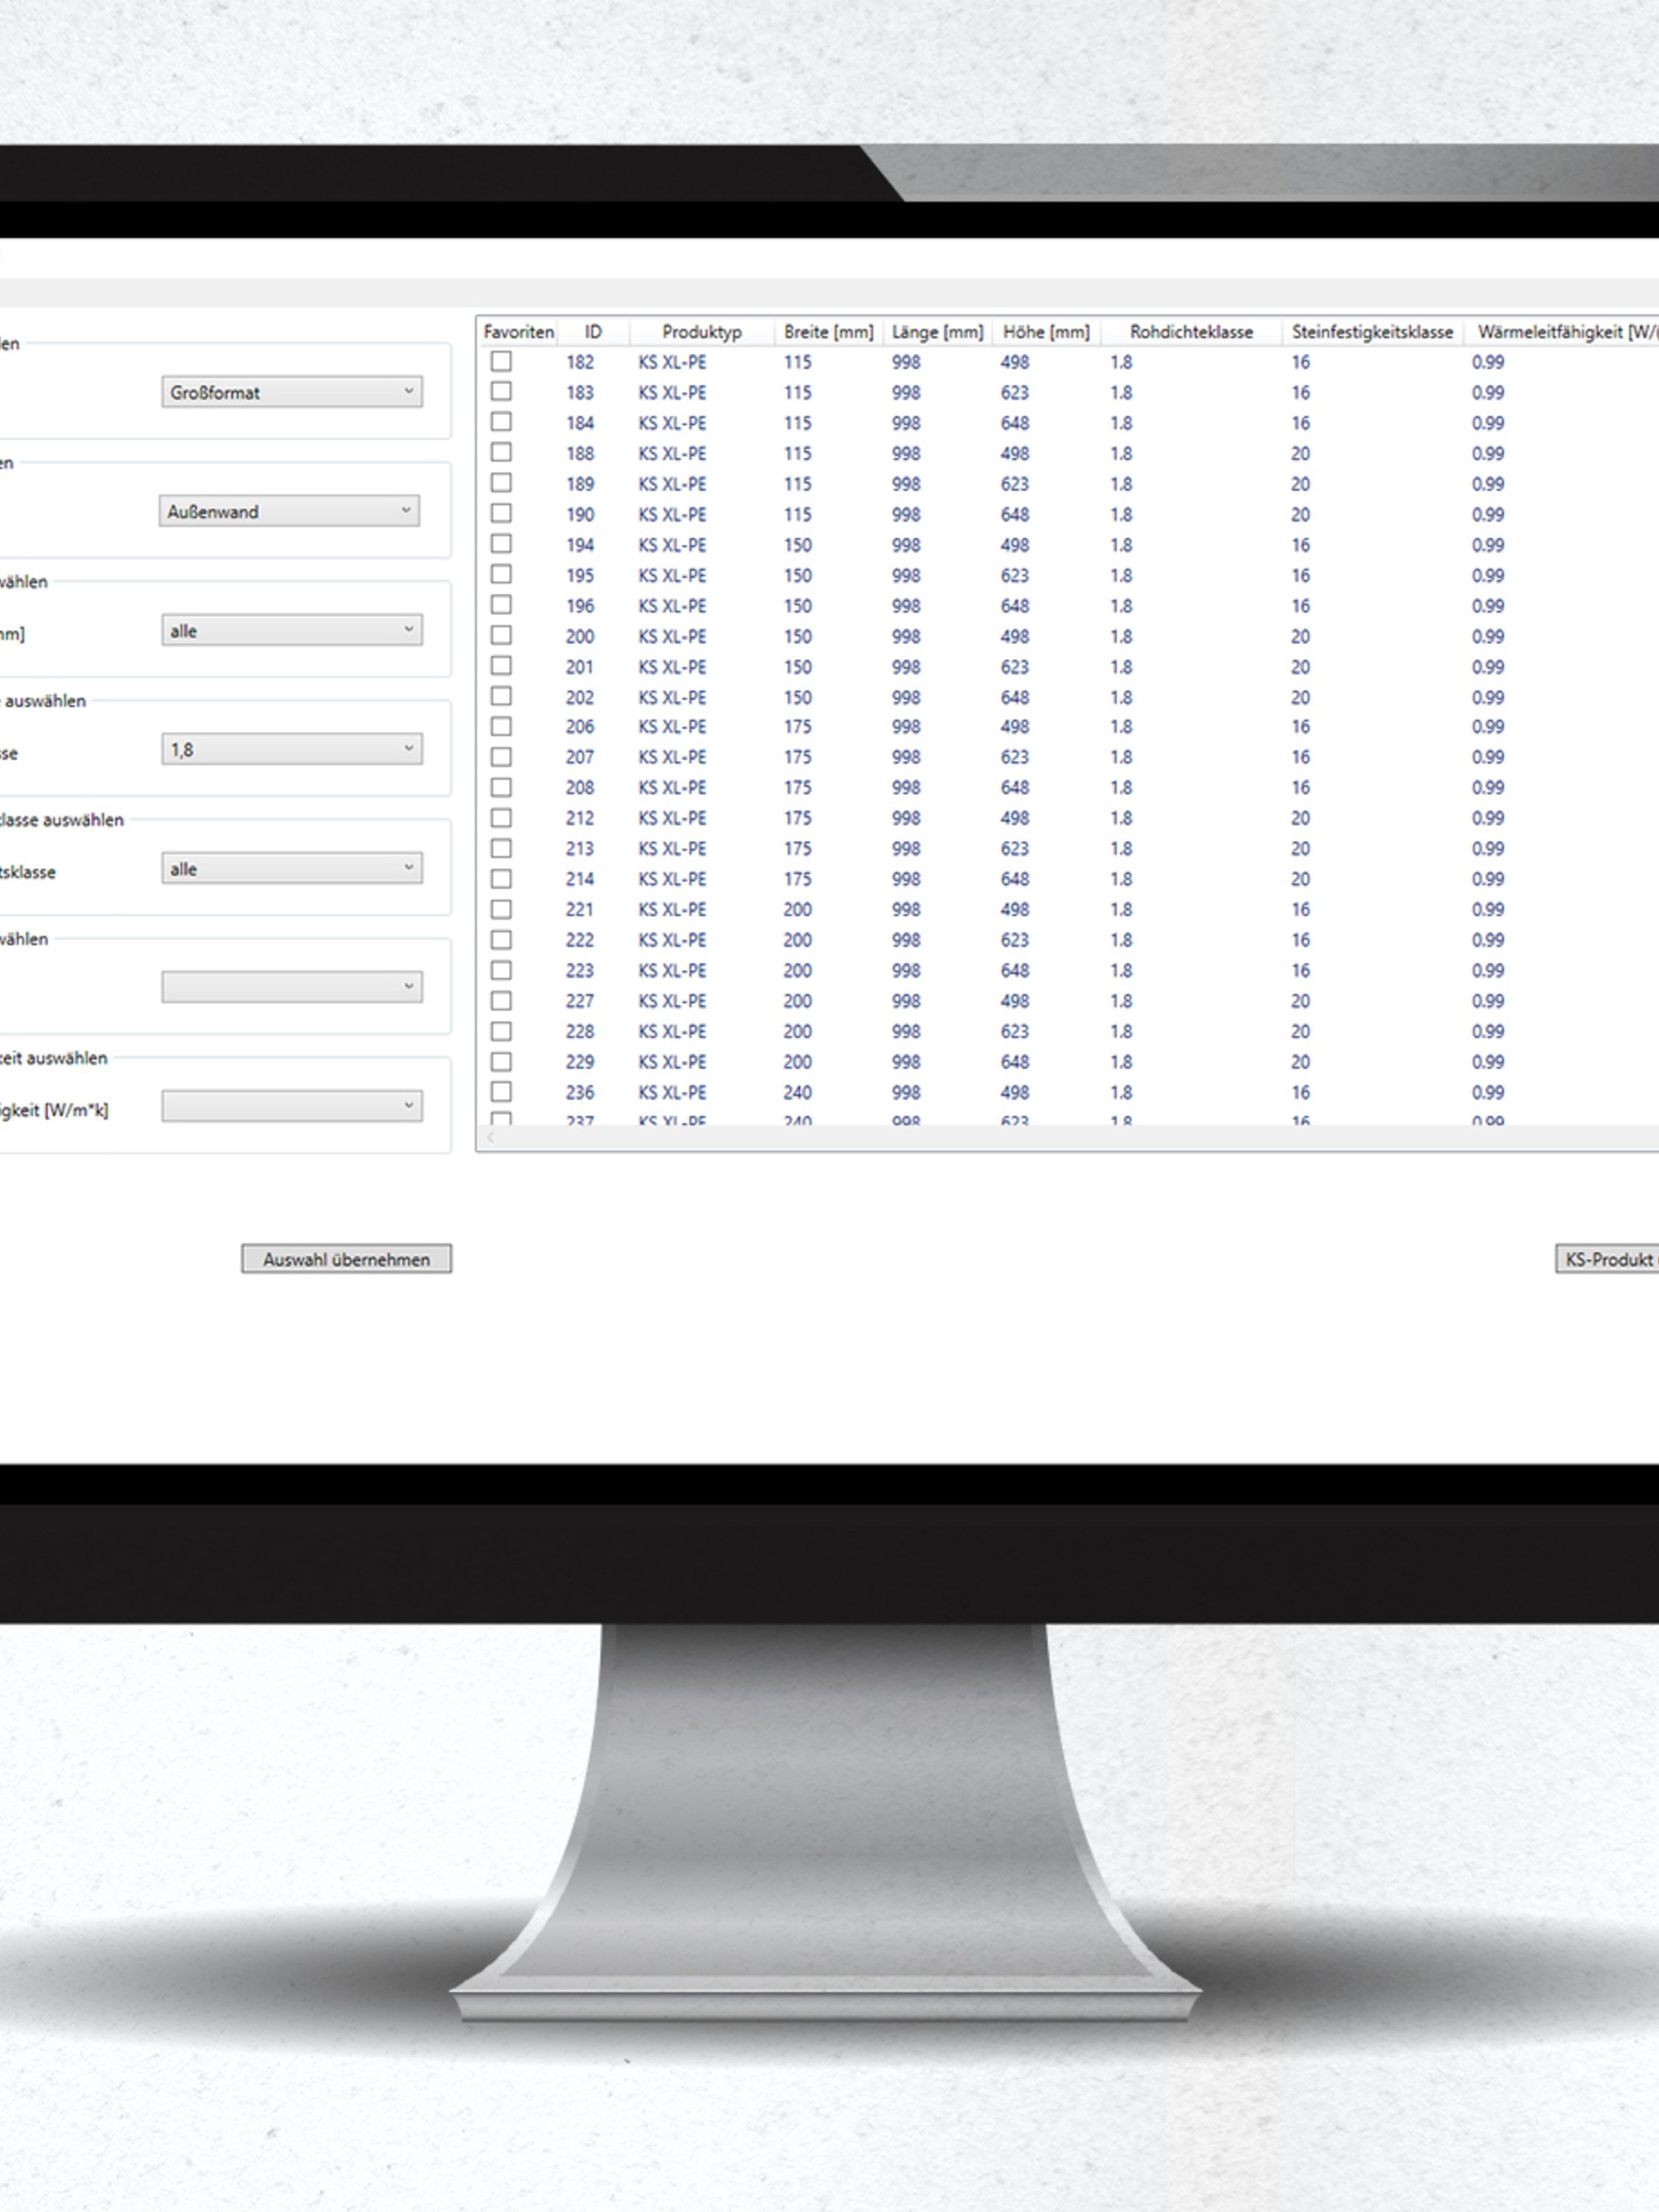Click the horizontal scrollbar left arrow

(490, 1138)
